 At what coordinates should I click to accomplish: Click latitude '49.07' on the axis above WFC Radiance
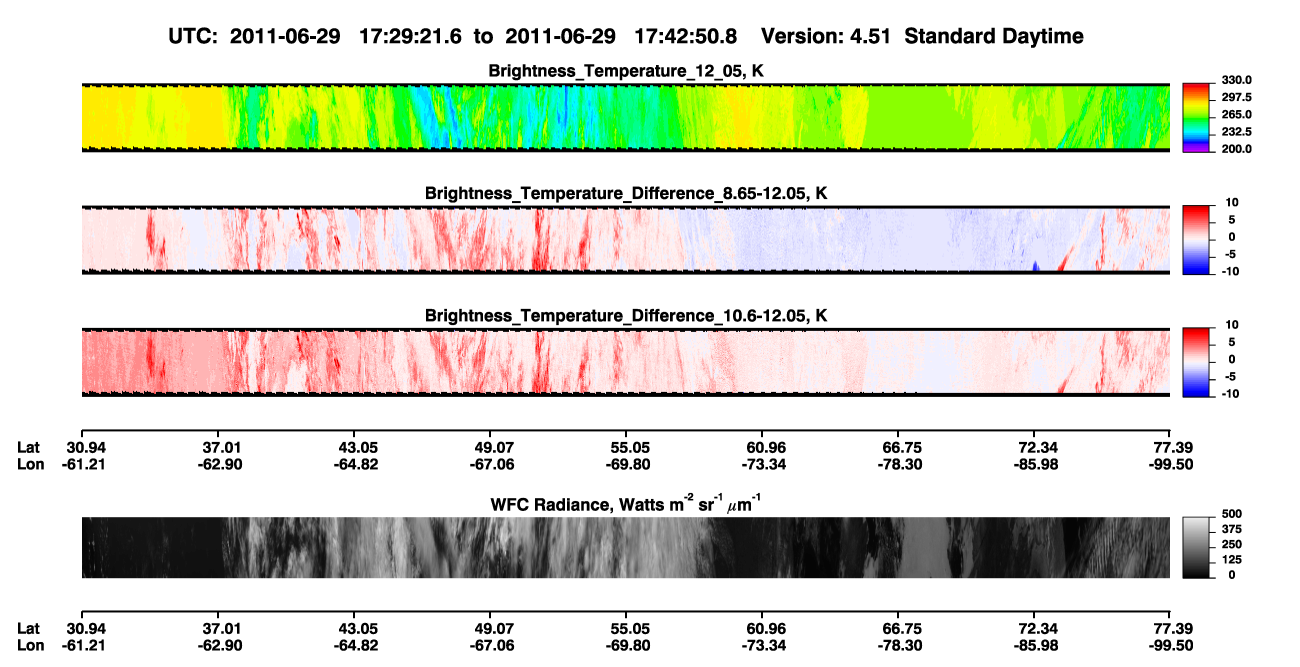[x=495, y=447]
